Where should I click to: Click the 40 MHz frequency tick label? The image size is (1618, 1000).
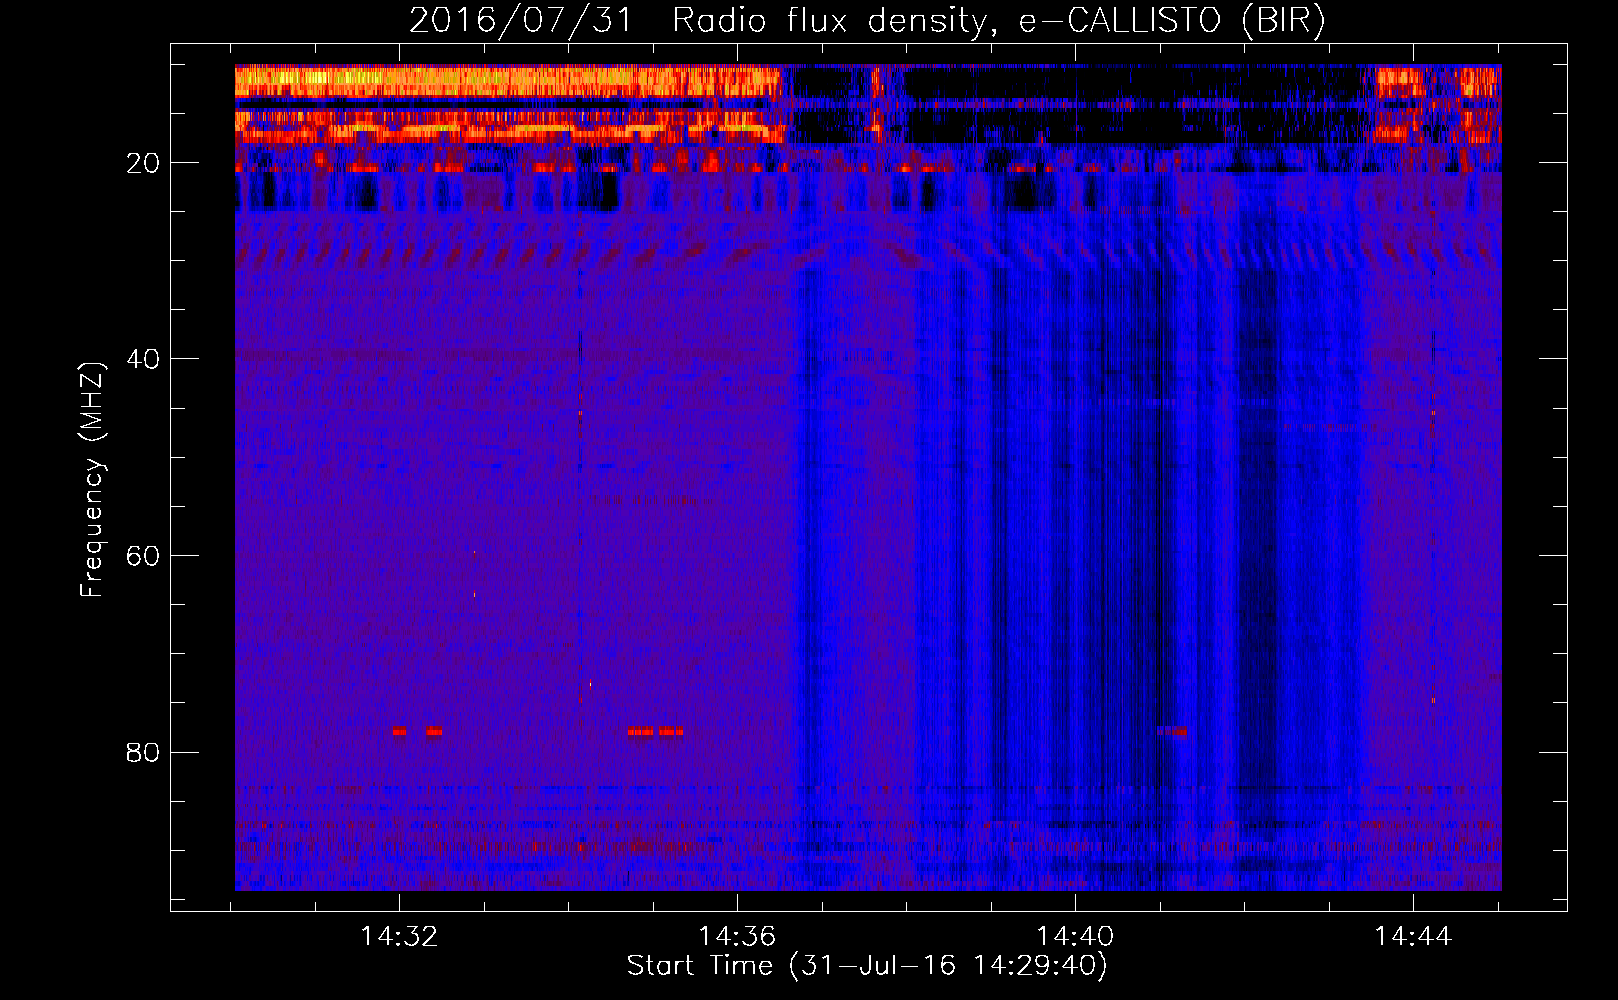pos(143,359)
